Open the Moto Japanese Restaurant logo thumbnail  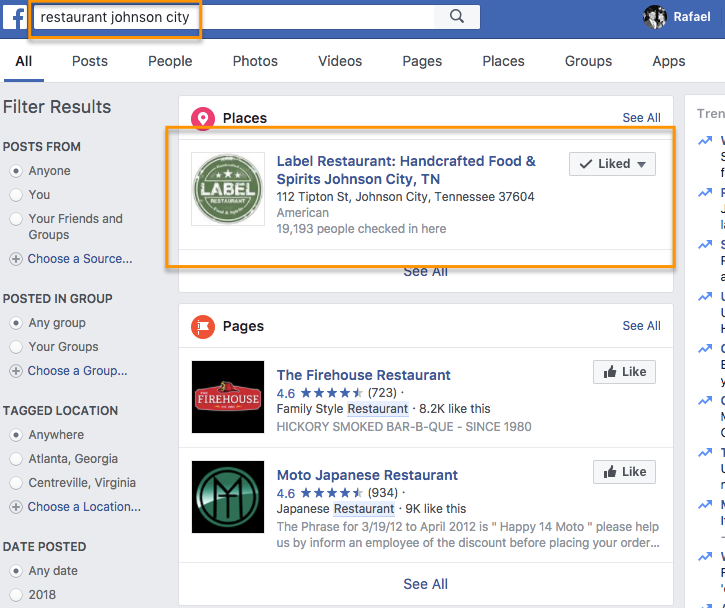(x=228, y=497)
